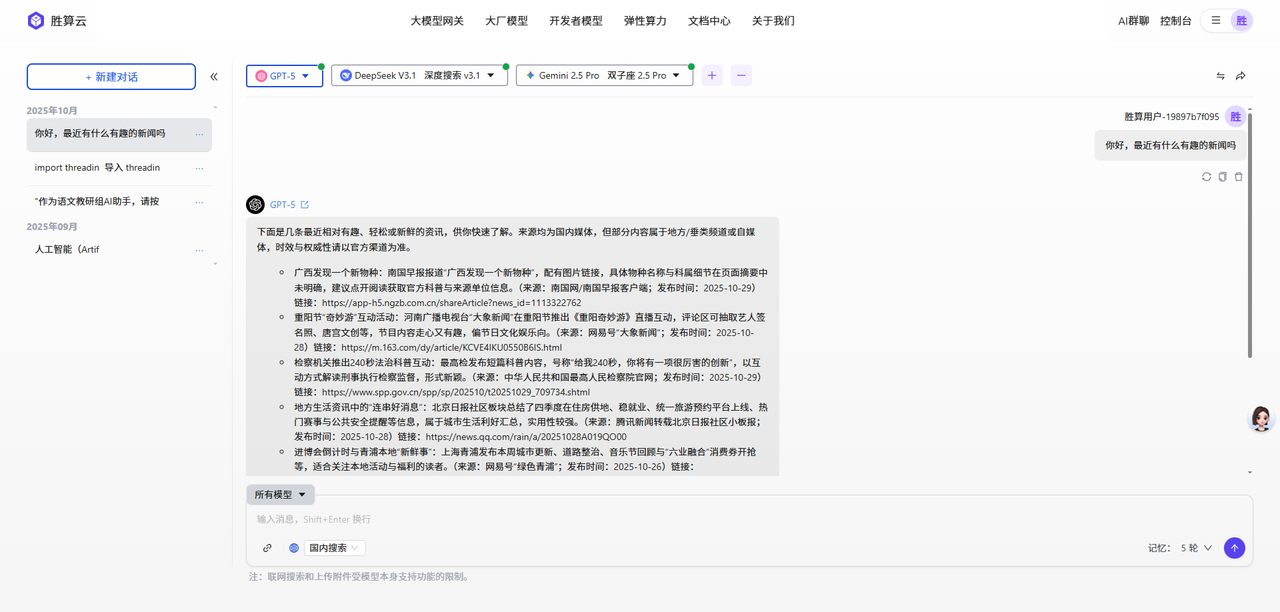The image size is (1280, 612).
Task: Click the 控制台 link
Action: pos(1176,20)
